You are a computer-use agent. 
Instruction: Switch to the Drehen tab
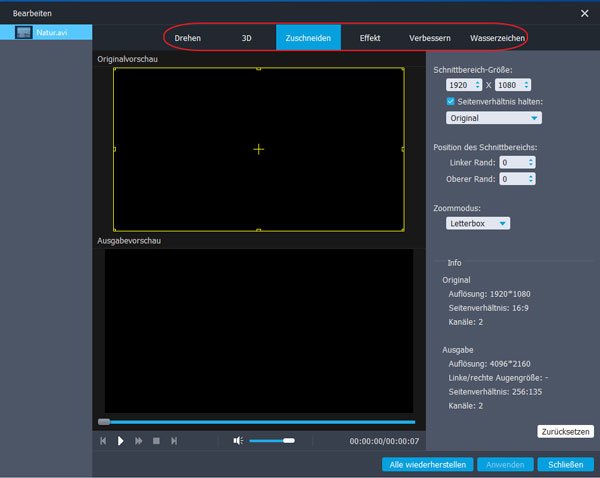(188, 38)
